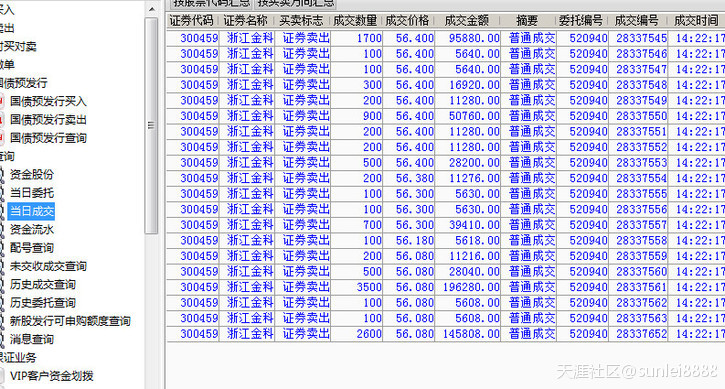This screenshot has height=389, width=725.
Task: Select the trade row with 成交金额 145808.00
Action: [x=446, y=334]
